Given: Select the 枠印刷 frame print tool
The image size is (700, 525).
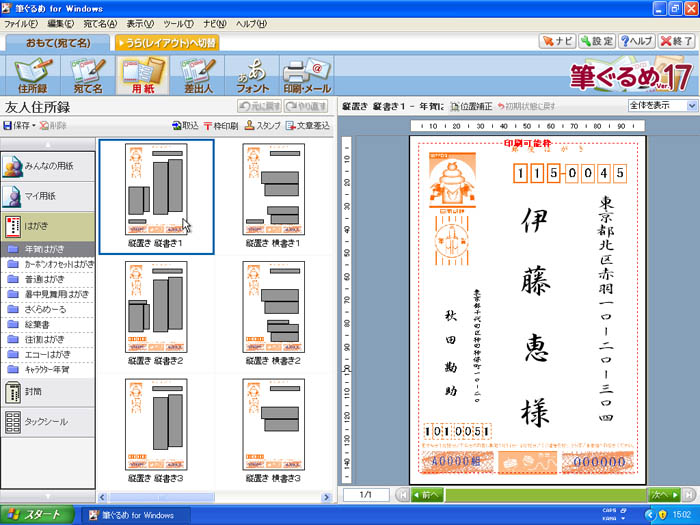Looking at the screenshot, I should pyautogui.click(x=220, y=126).
